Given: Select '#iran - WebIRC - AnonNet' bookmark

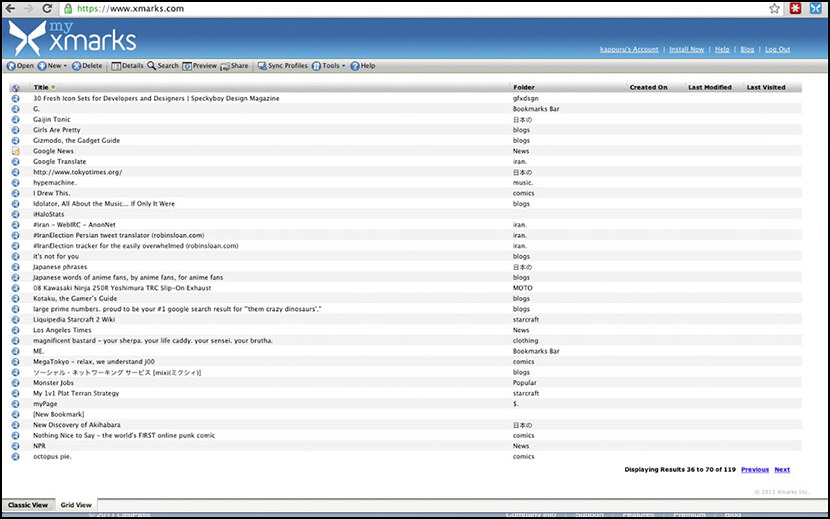Looking at the screenshot, I should click(x=74, y=225).
